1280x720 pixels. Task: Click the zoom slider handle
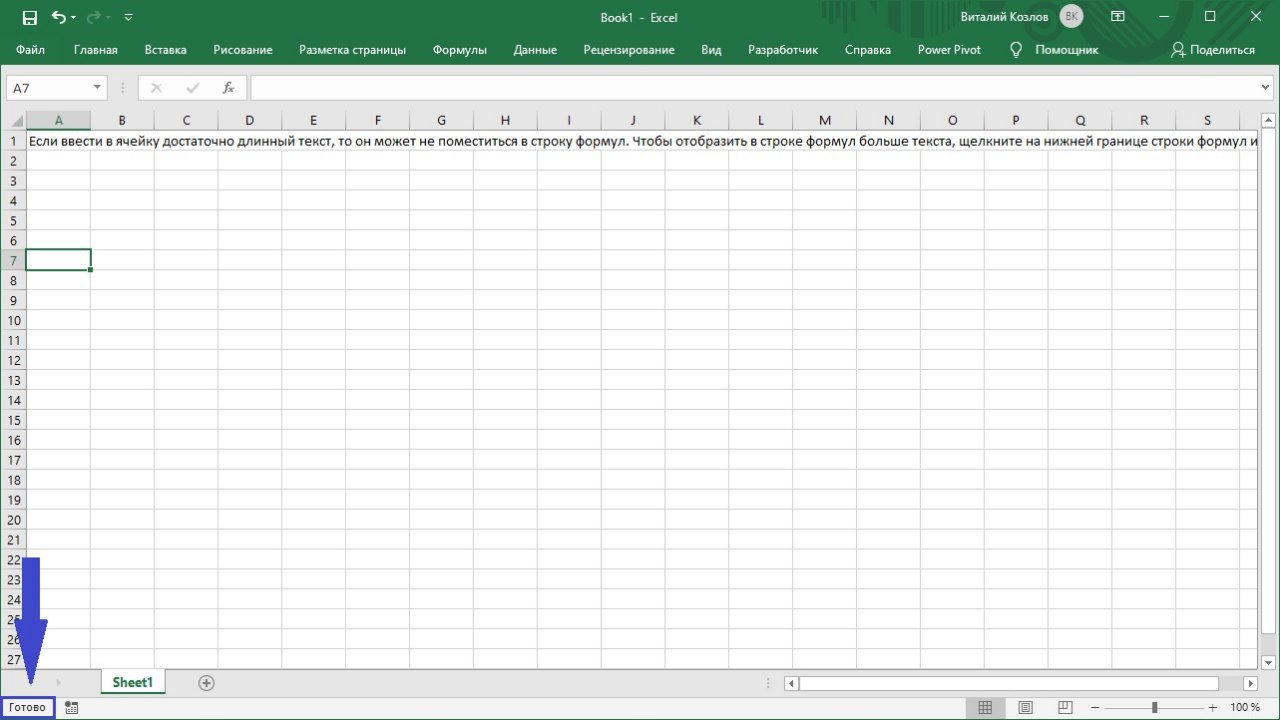(x=1154, y=708)
